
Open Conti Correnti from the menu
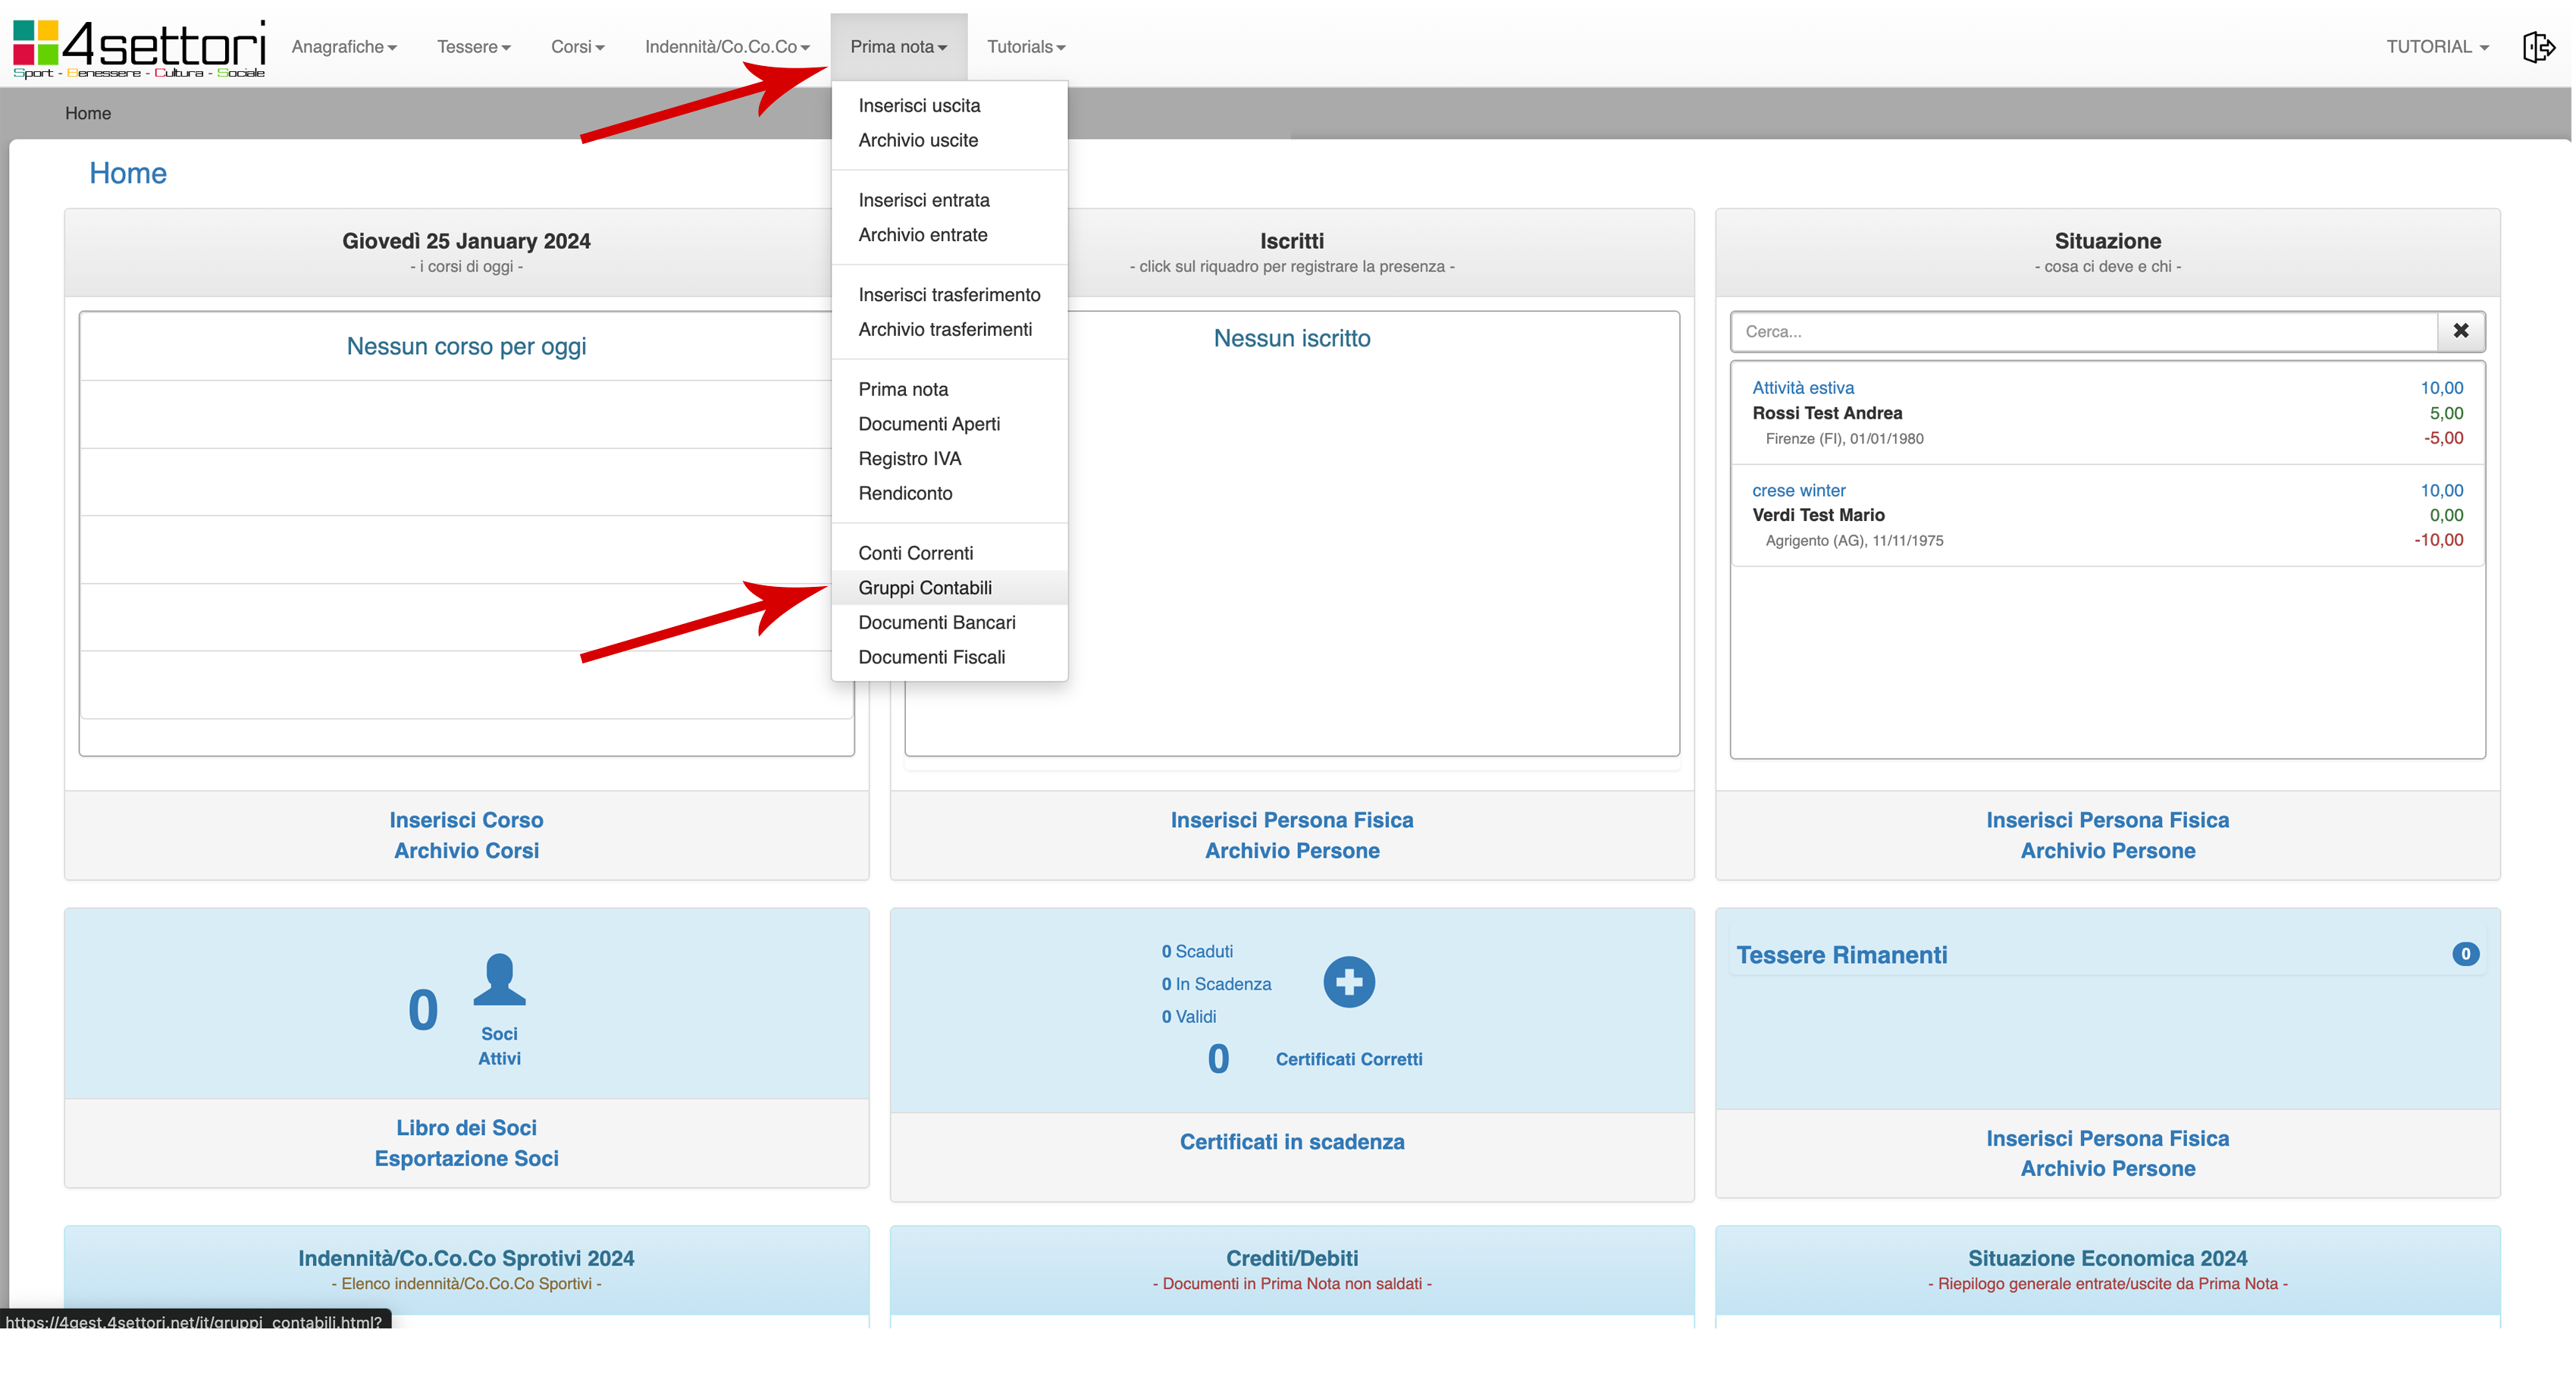pyautogui.click(x=915, y=553)
